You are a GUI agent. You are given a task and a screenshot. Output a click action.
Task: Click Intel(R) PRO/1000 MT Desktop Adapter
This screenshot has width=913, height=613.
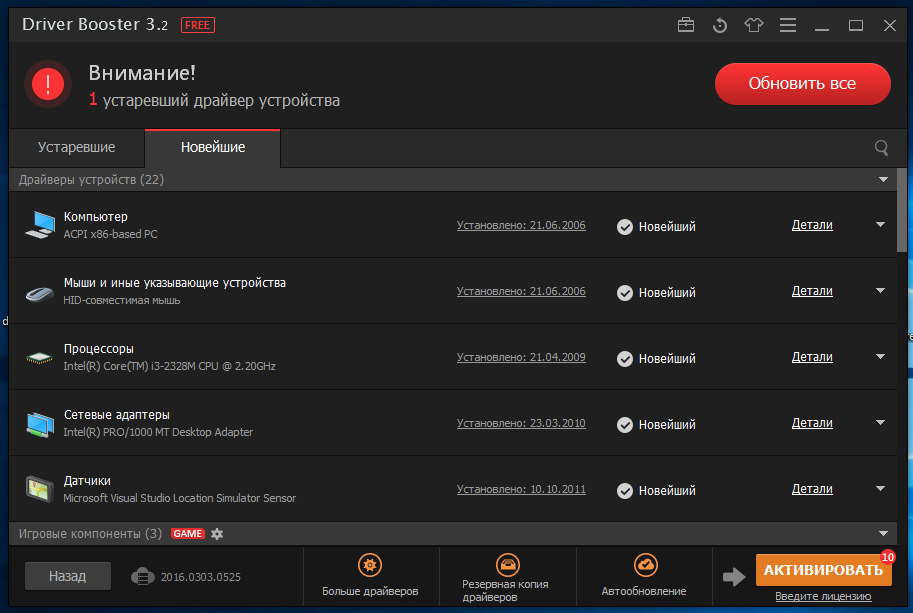tap(158, 433)
